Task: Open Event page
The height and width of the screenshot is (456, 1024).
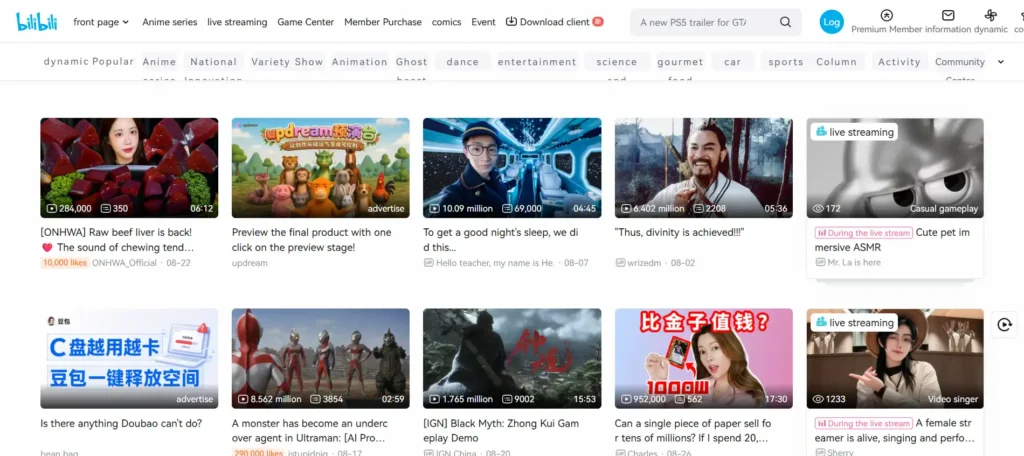Action: (483, 22)
